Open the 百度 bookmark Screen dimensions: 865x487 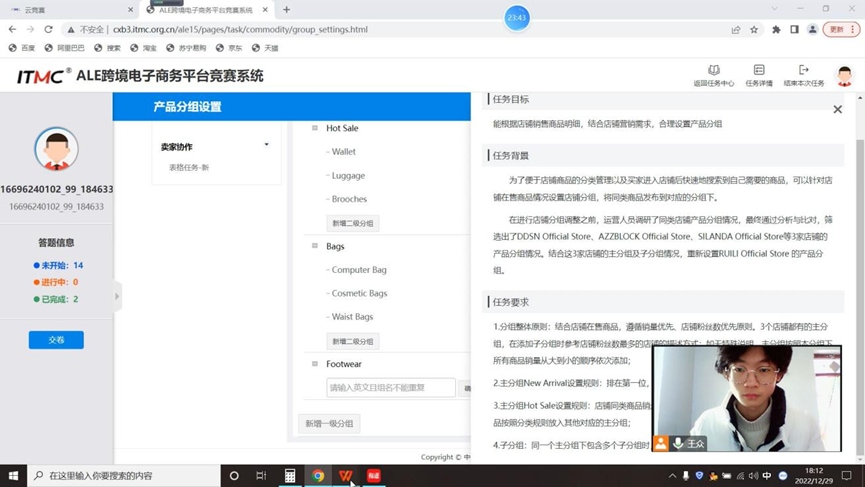pos(22,48)
